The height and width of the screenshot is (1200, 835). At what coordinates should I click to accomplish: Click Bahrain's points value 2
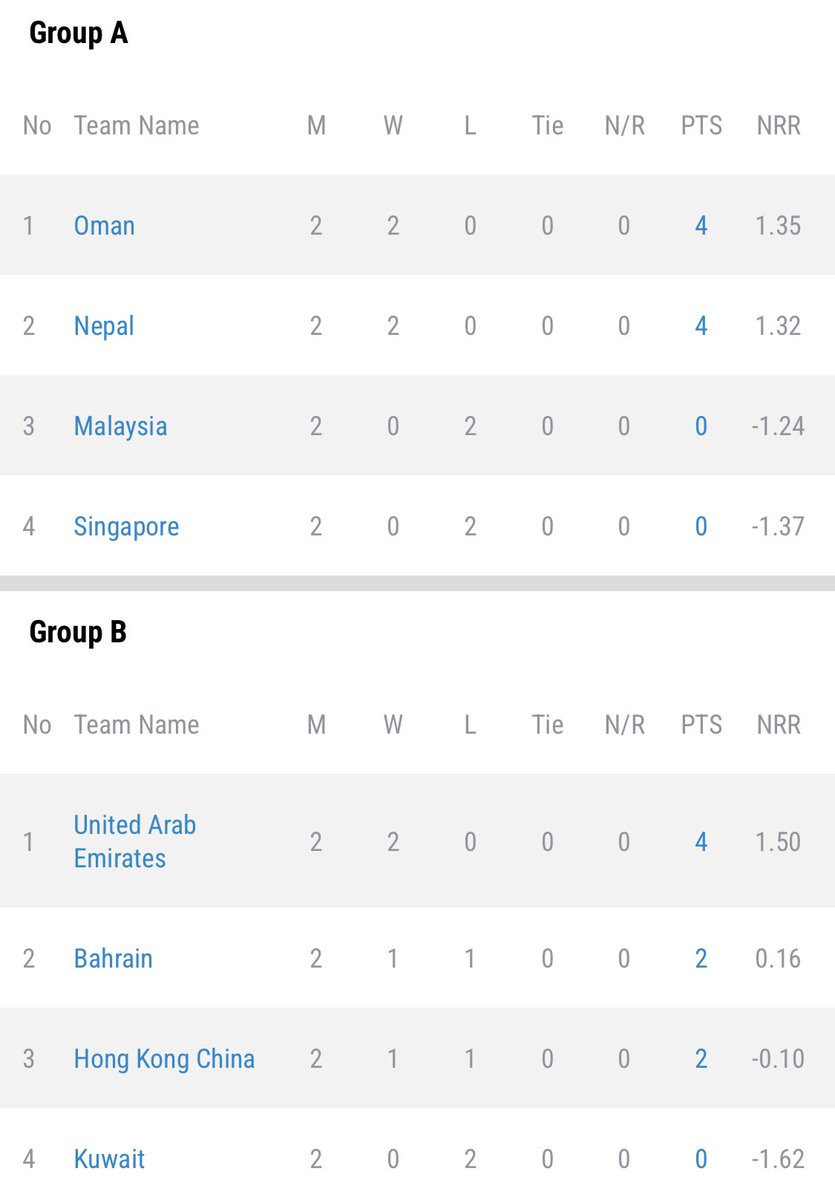[701, 958]
